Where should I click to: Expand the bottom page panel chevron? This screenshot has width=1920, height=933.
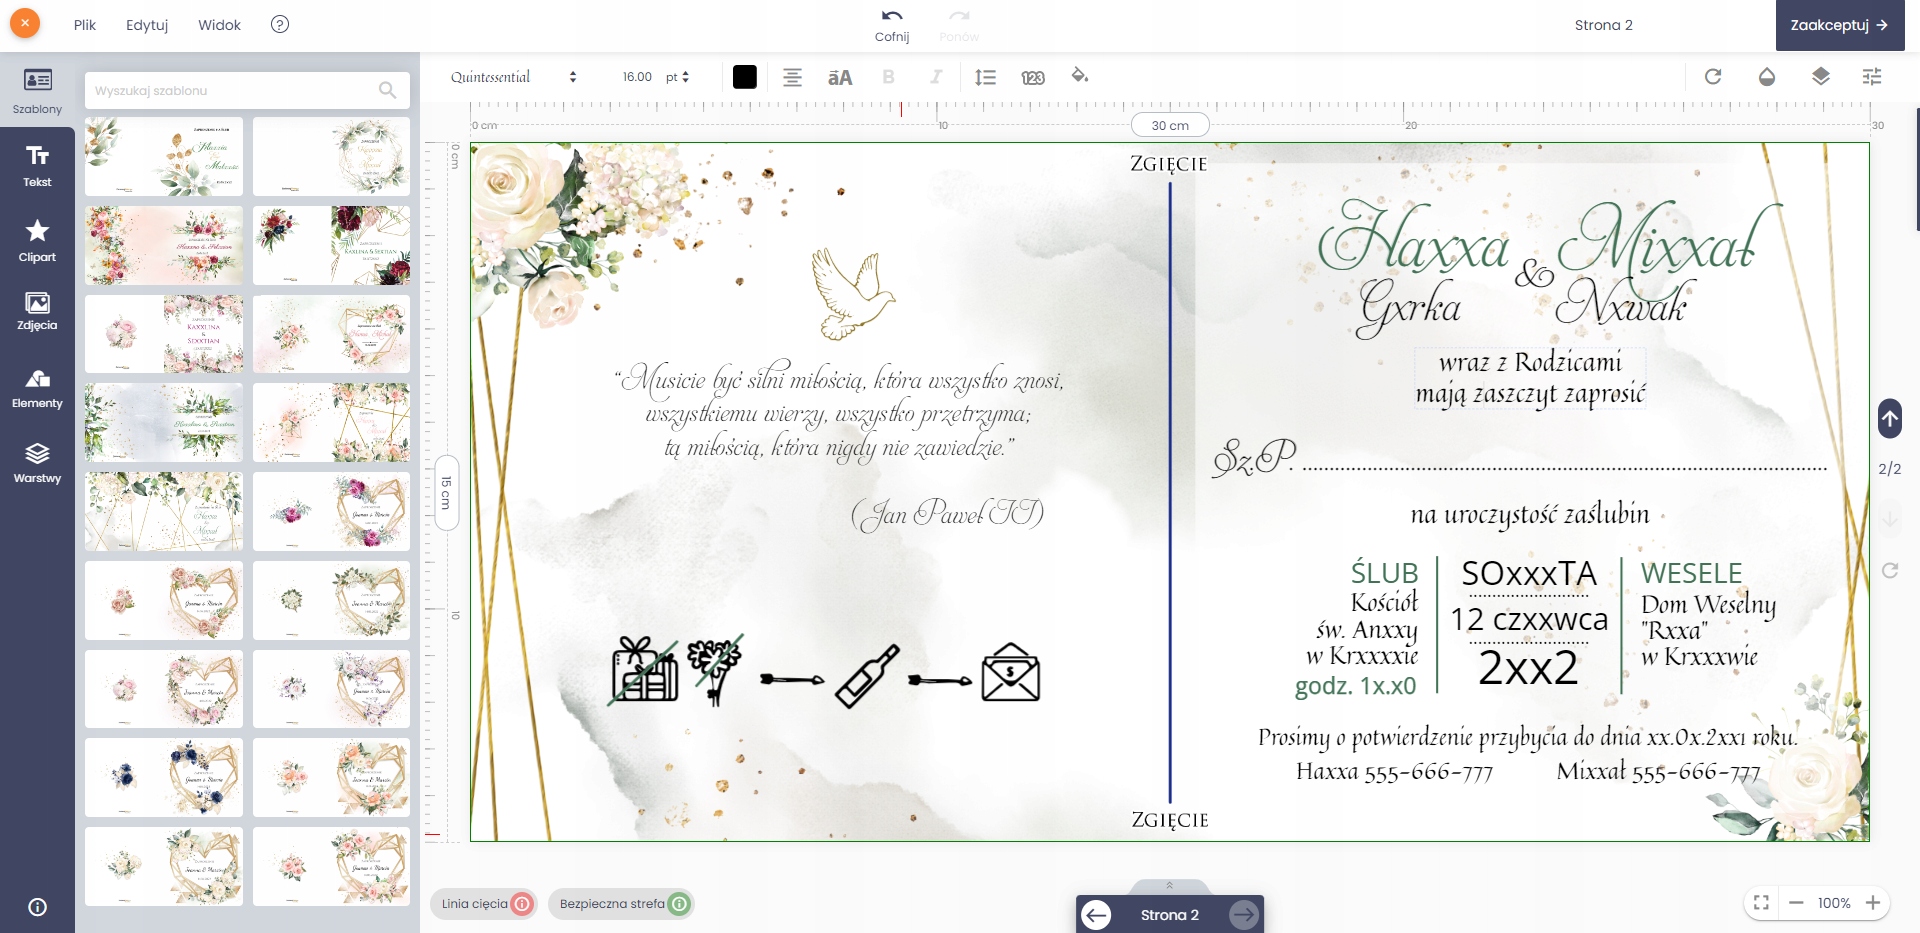1169,885
